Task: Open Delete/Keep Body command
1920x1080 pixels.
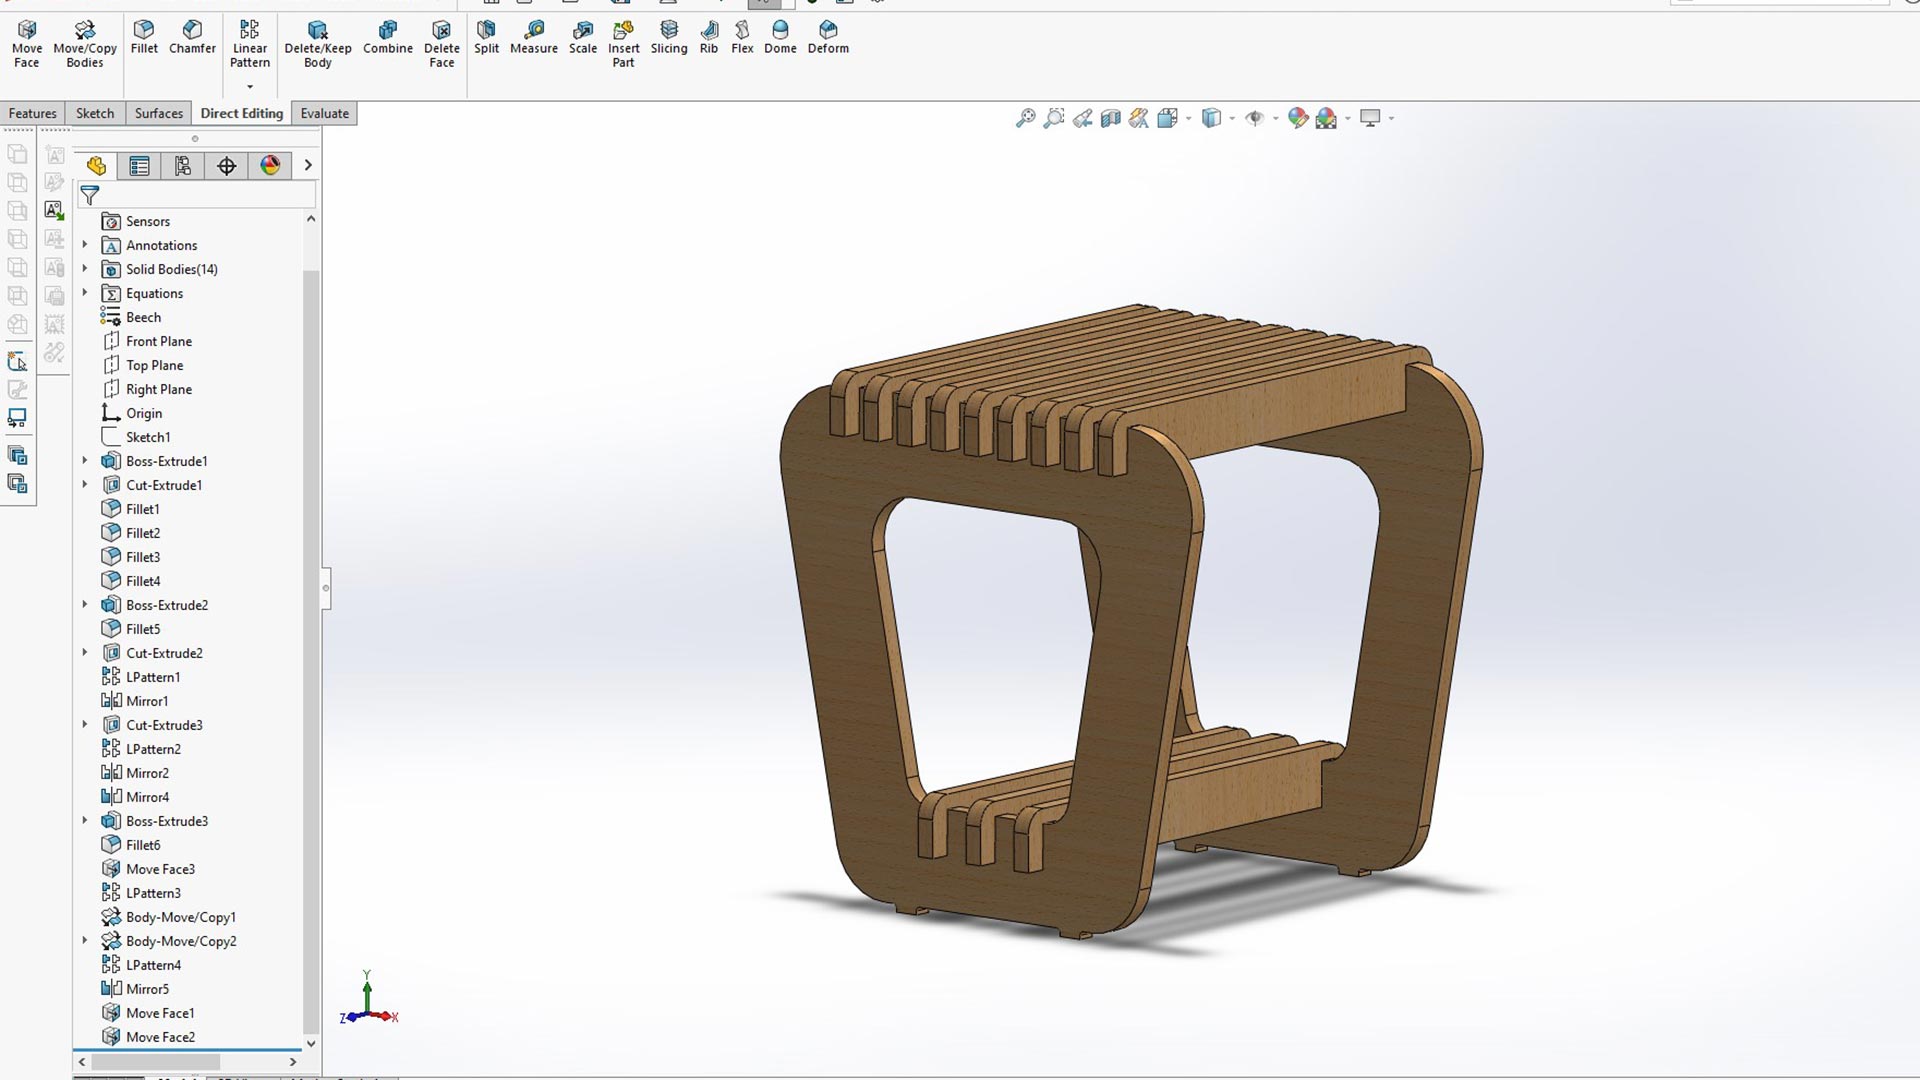Action: coord(318,45)
